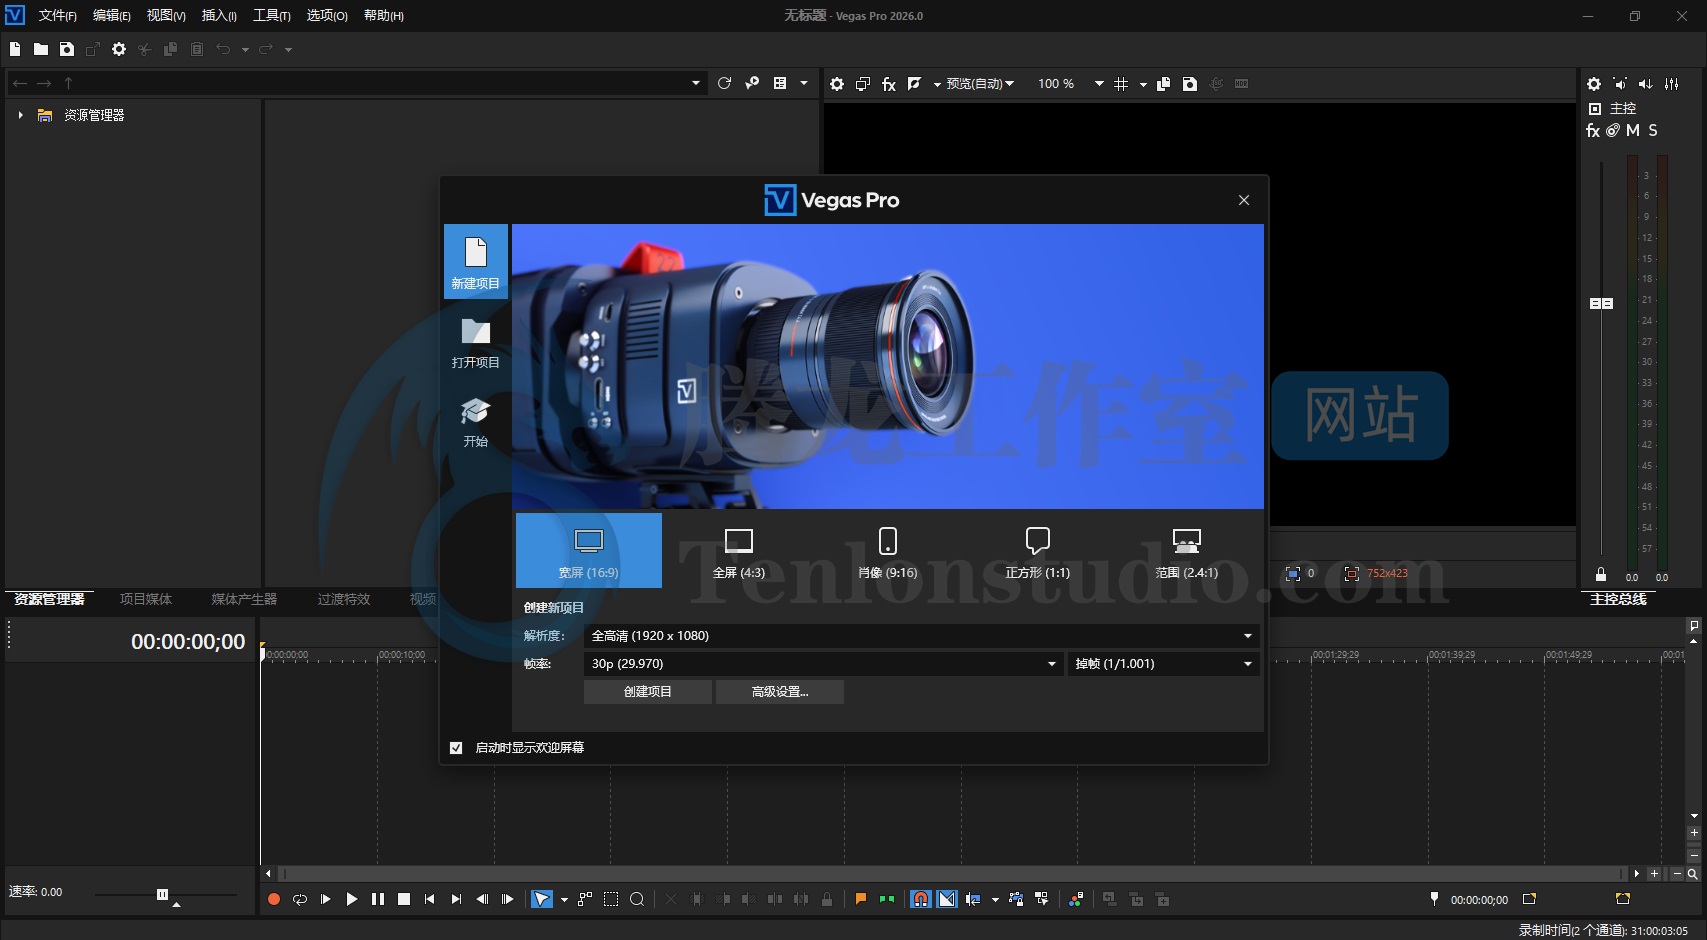The image size is (1707, 940).
Task: Toggle loop playback in transport bar
Action: click(300, 899)
